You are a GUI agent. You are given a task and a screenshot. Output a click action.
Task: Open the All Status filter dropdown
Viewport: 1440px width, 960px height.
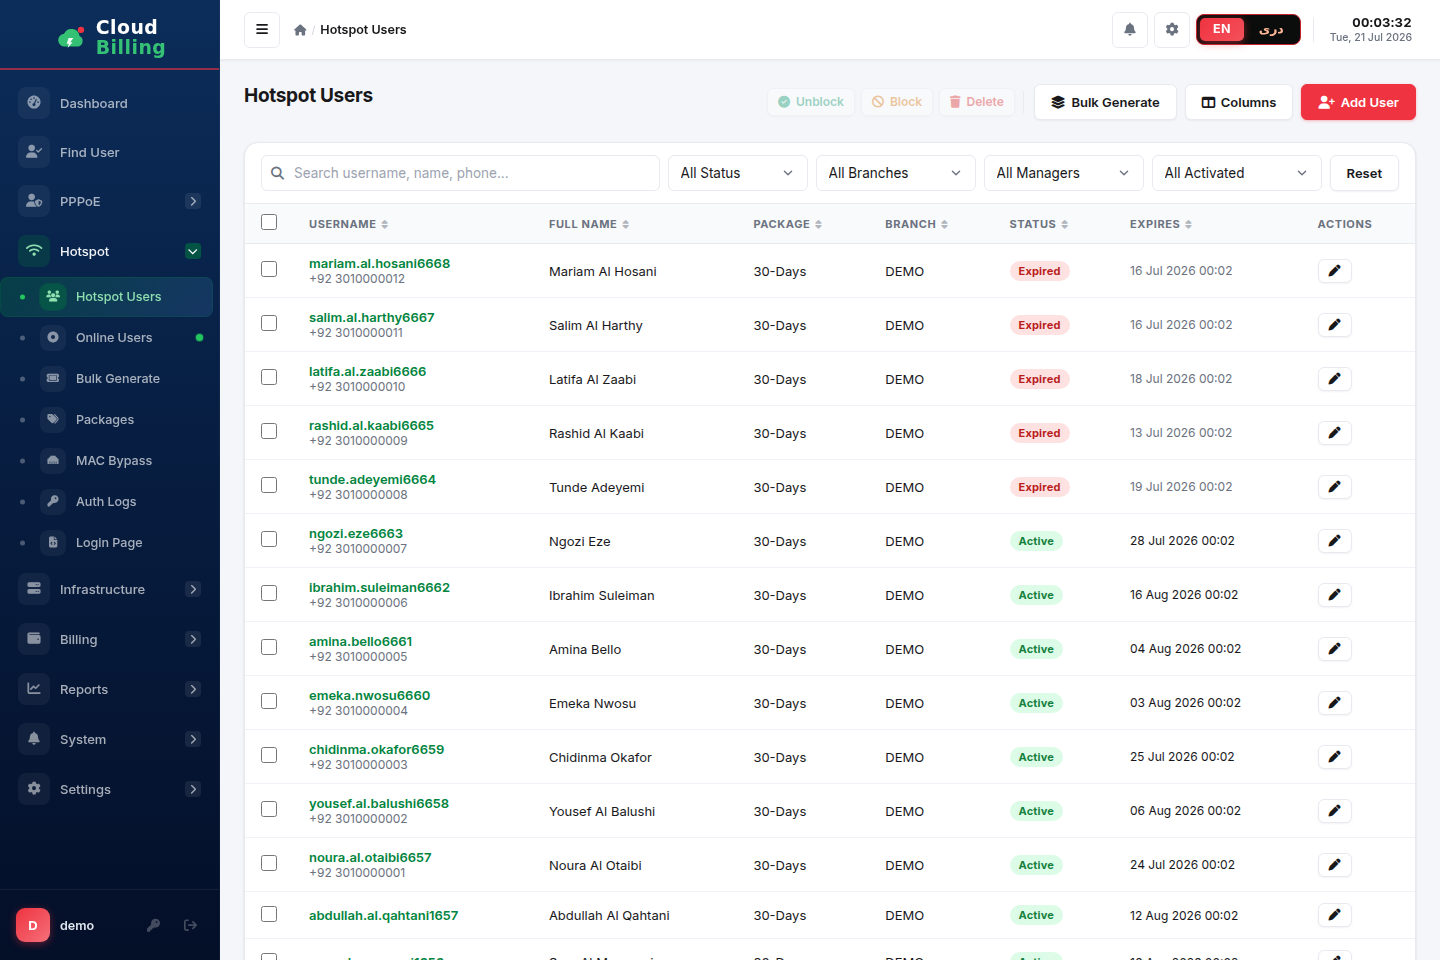[737, 173]
